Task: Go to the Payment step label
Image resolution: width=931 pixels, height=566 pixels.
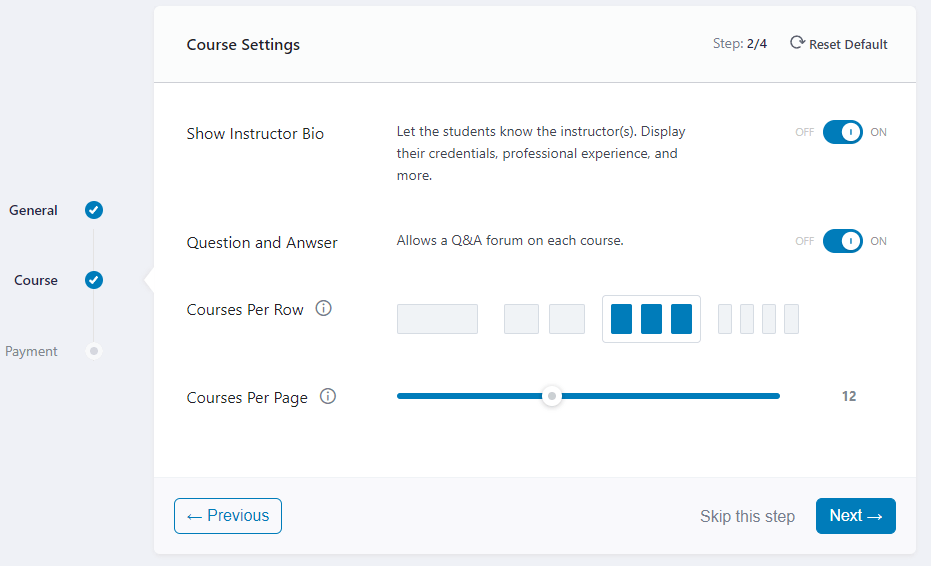Action: tap(31, 352)
